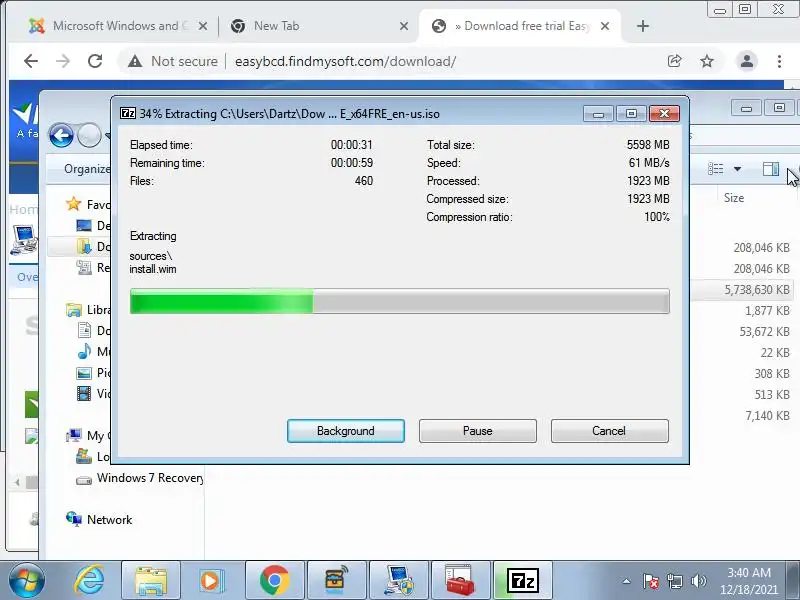Screen dimensions: 800x600
Task: Send extraction to Background
Action: pyautogui.click(x=345, y=431)
